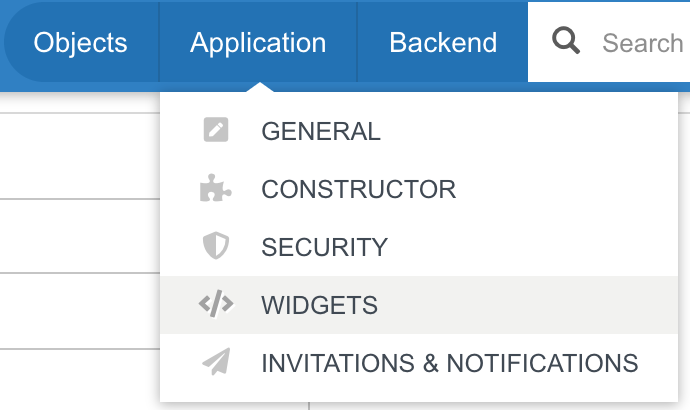Click the paper plane Invitations icon
Viewport: 690px width, 410px height.
216,363
